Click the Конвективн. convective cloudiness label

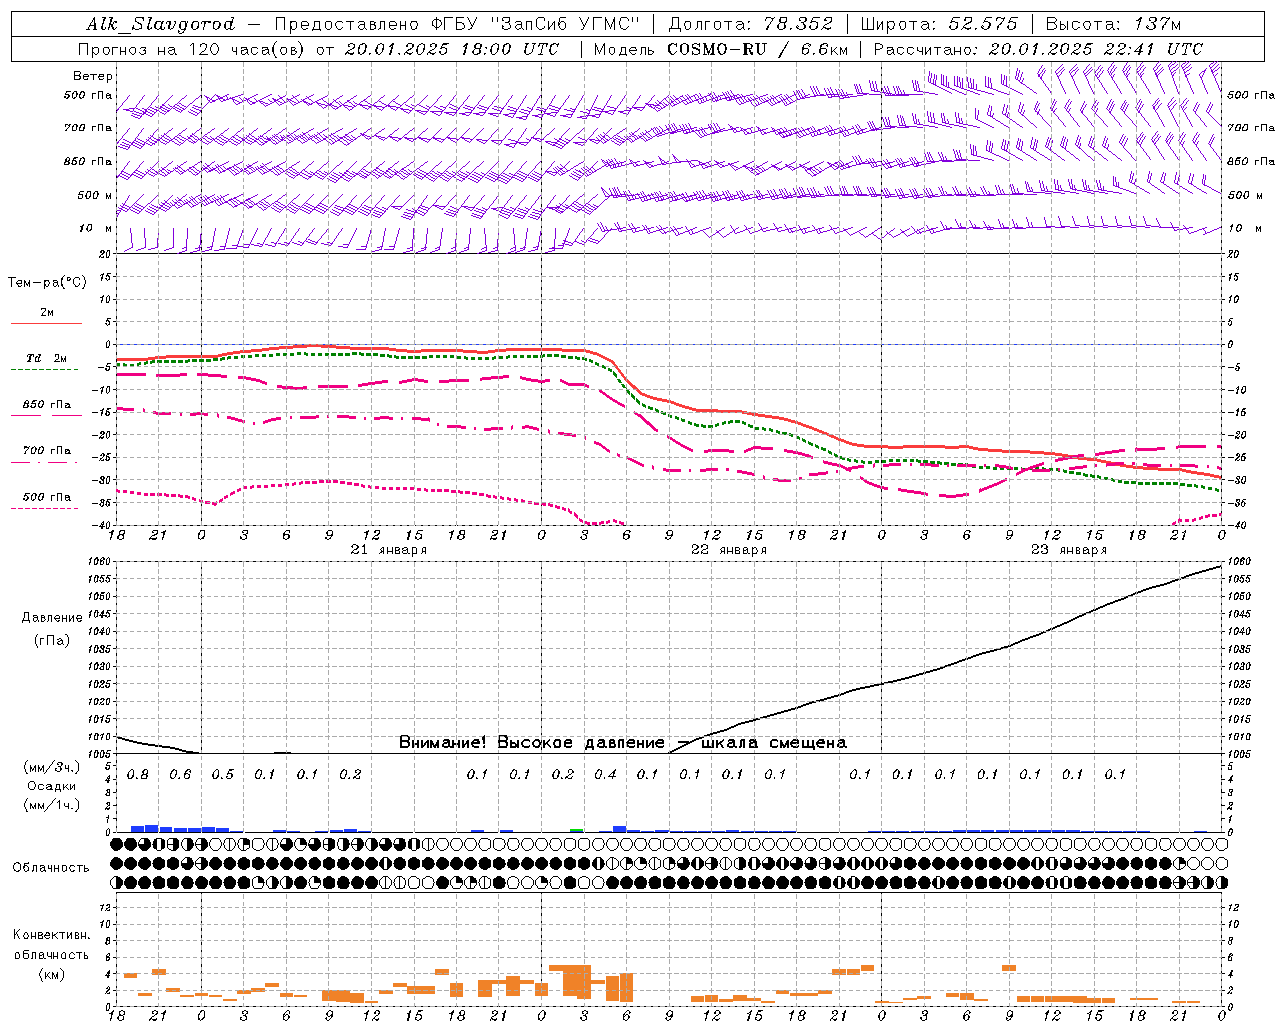51,935
